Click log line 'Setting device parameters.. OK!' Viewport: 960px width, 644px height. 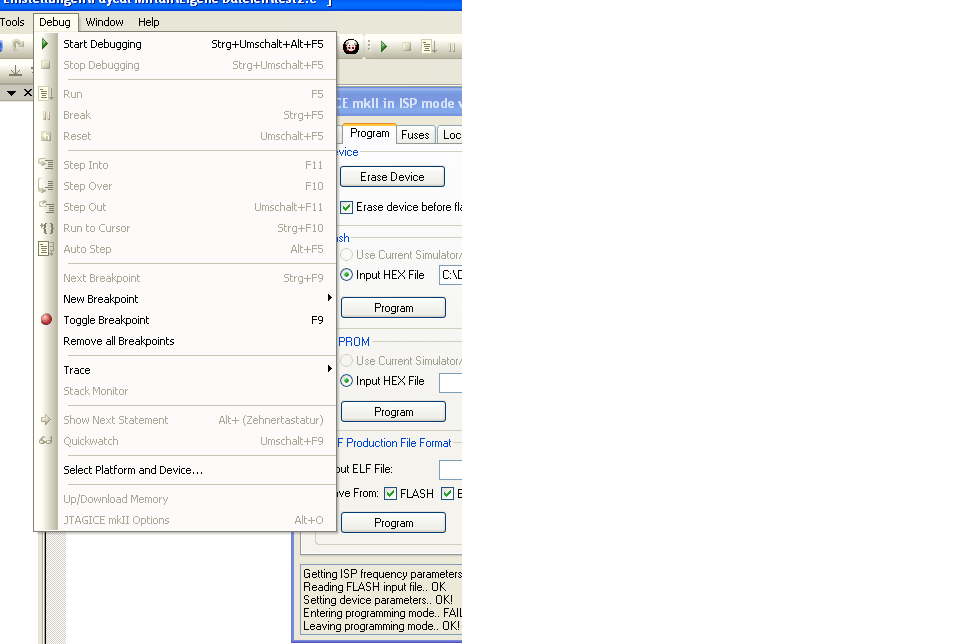(x=378, y=600)
